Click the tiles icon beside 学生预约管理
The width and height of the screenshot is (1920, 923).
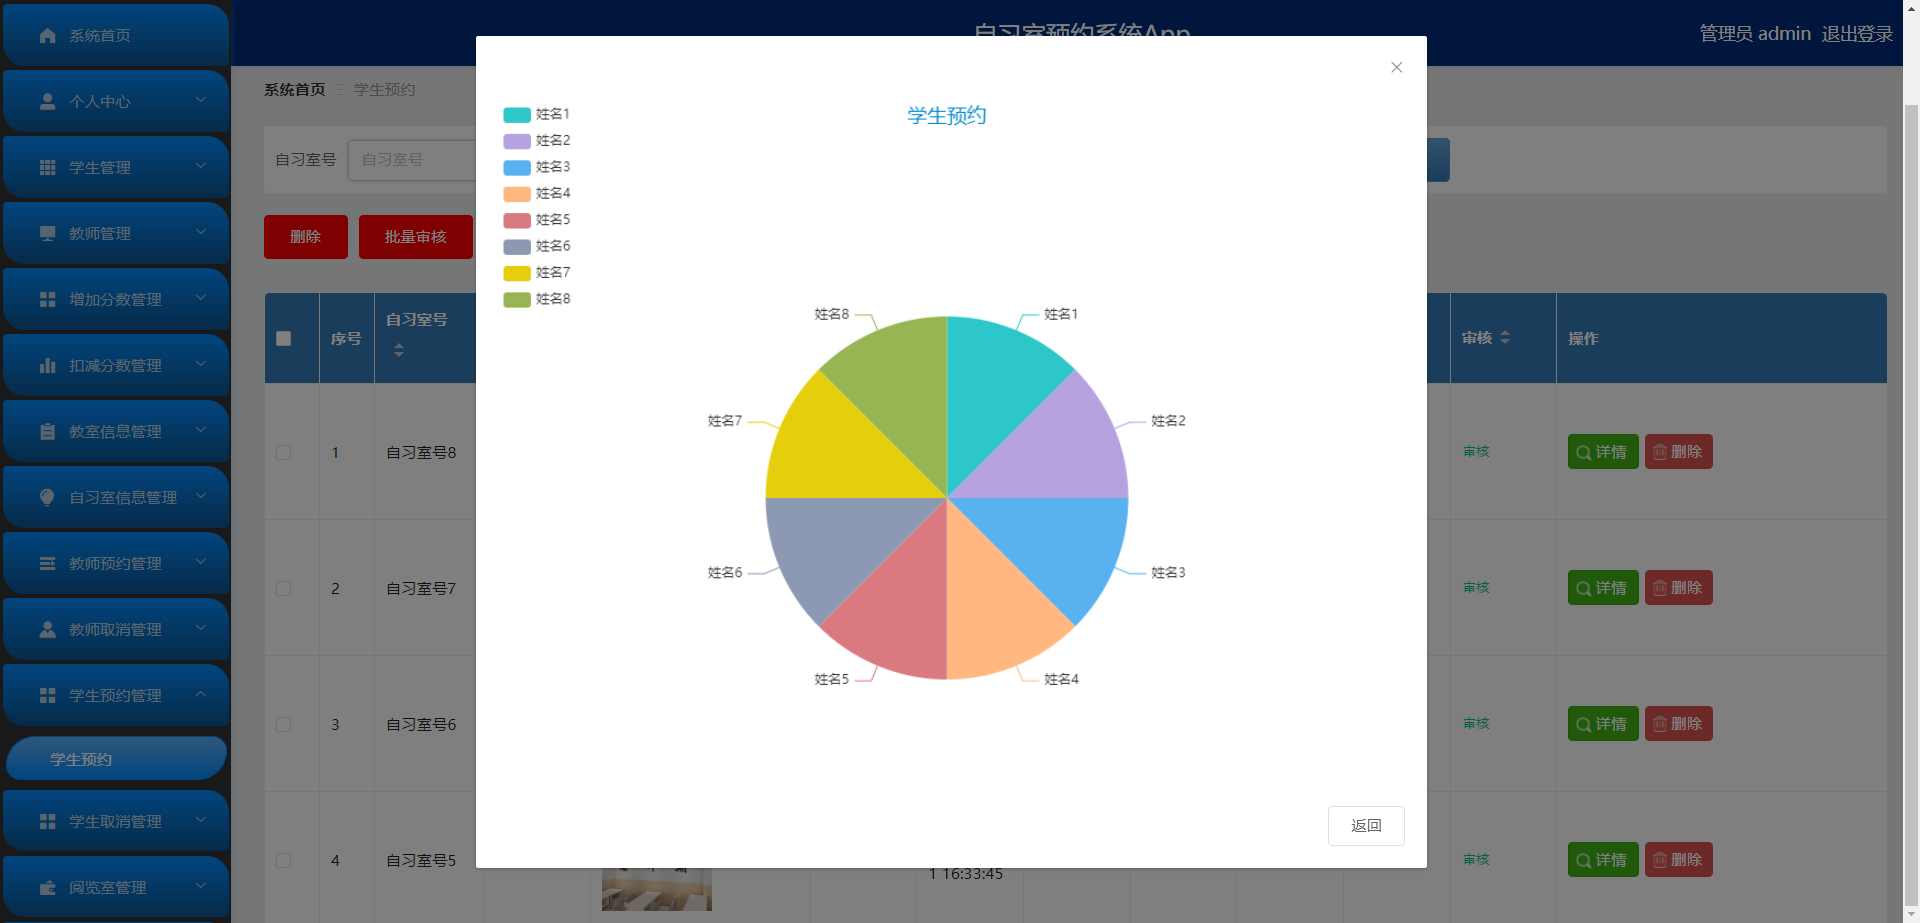click(x=47, y=695)
